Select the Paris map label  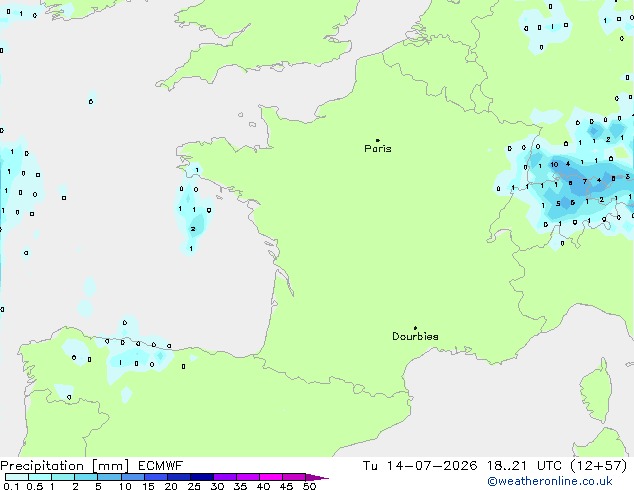pyautogui.click(x=378, y=149)
